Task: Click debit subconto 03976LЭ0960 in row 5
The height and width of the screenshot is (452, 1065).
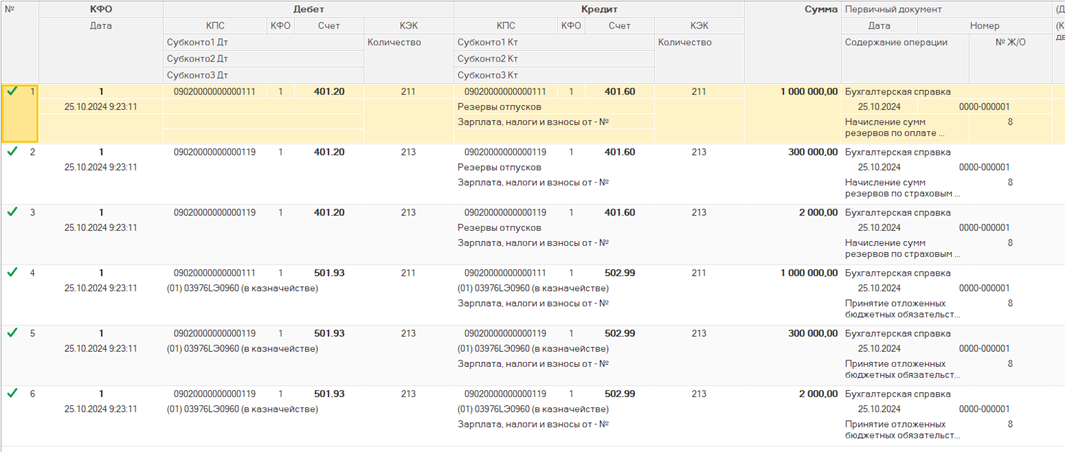Action: (x=242, y=349)
